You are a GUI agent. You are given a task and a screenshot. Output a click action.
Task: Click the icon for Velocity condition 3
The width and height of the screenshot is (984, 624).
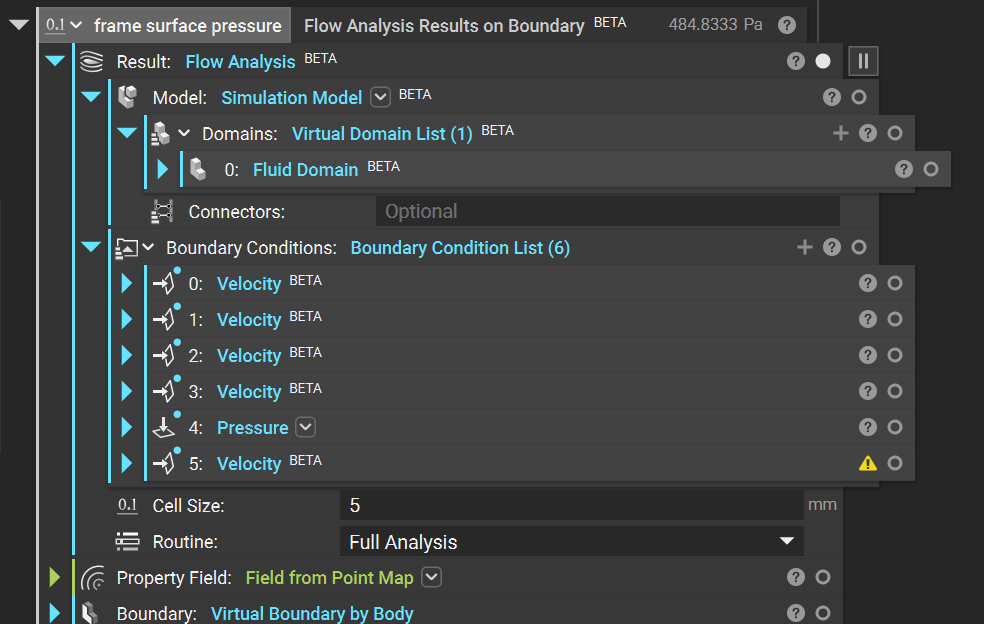click(x=166, y=390)
